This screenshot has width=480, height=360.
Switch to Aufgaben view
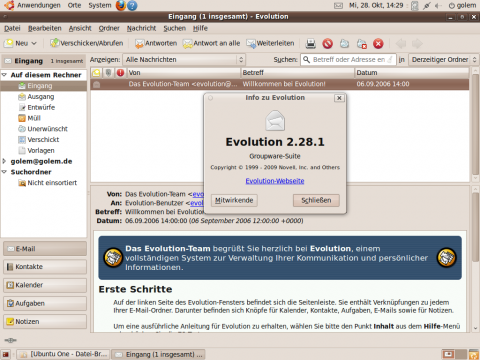point(45,303)
